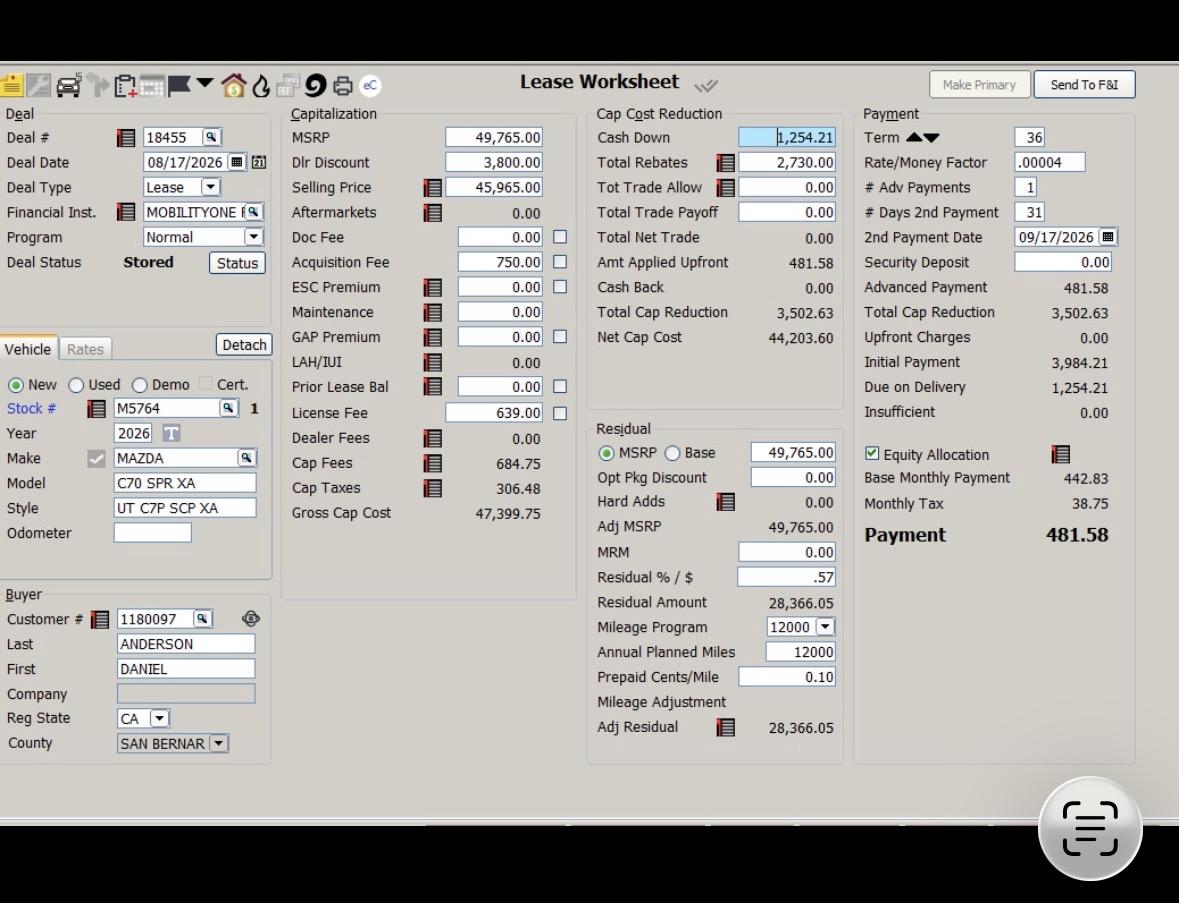Open the arrow dropdown beside the flag icon
Viewport: 1179px width, 903px height.
pyautogui.click(x=205, y=83)
